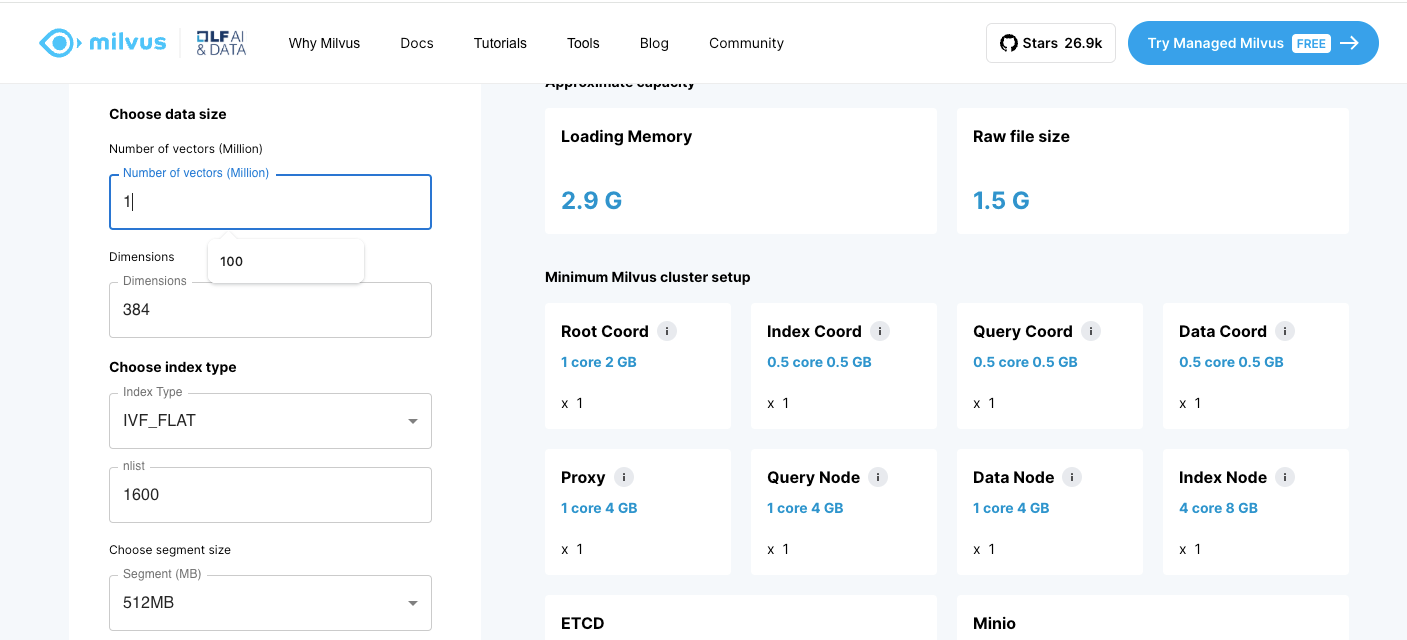Click the Minio card heading
Image resolution: width=1407 pixels, height=640 pixels.
click(x=994, y=623)
